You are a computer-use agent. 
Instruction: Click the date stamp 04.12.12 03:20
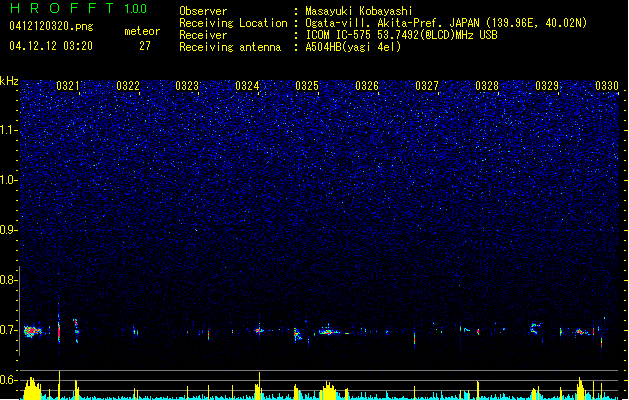pos(51,46)
